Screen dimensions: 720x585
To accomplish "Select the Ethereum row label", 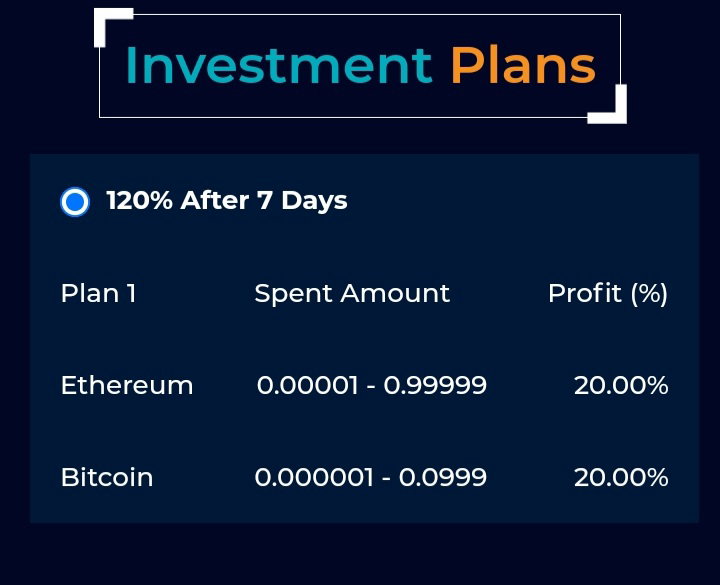I will coord(127,385).
